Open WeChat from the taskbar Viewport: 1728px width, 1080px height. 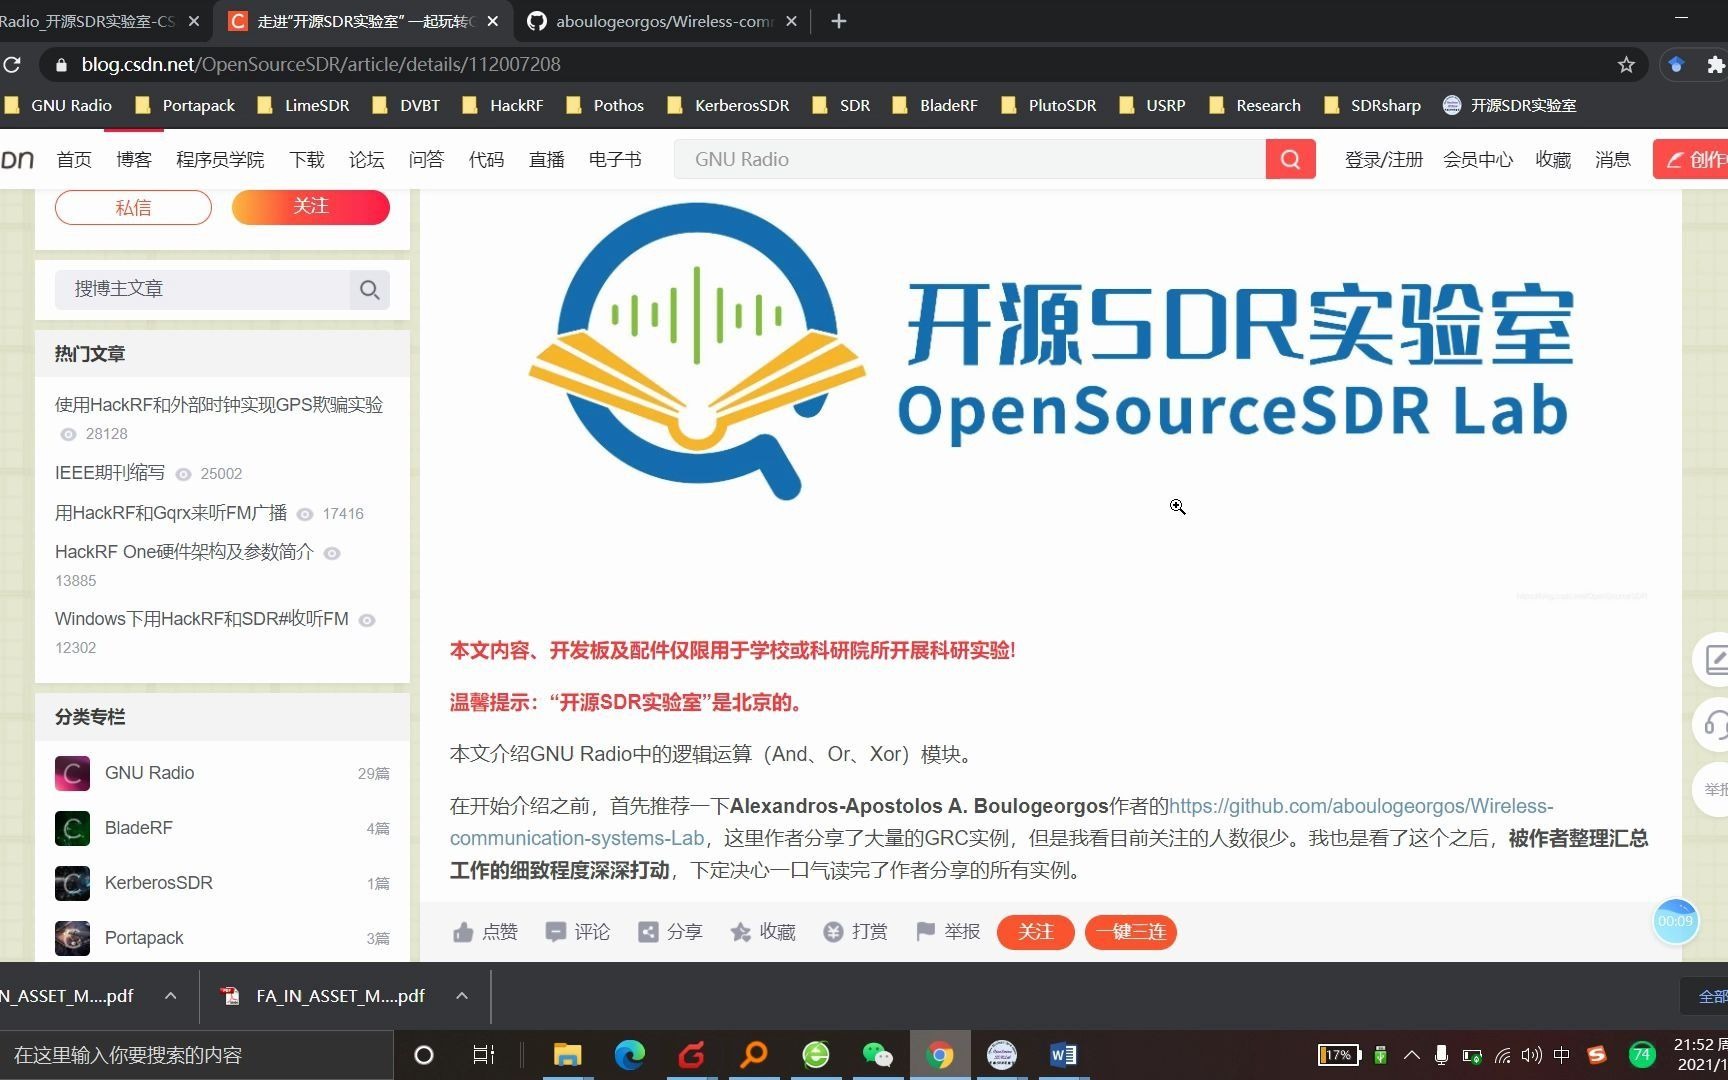[877, 1055]
